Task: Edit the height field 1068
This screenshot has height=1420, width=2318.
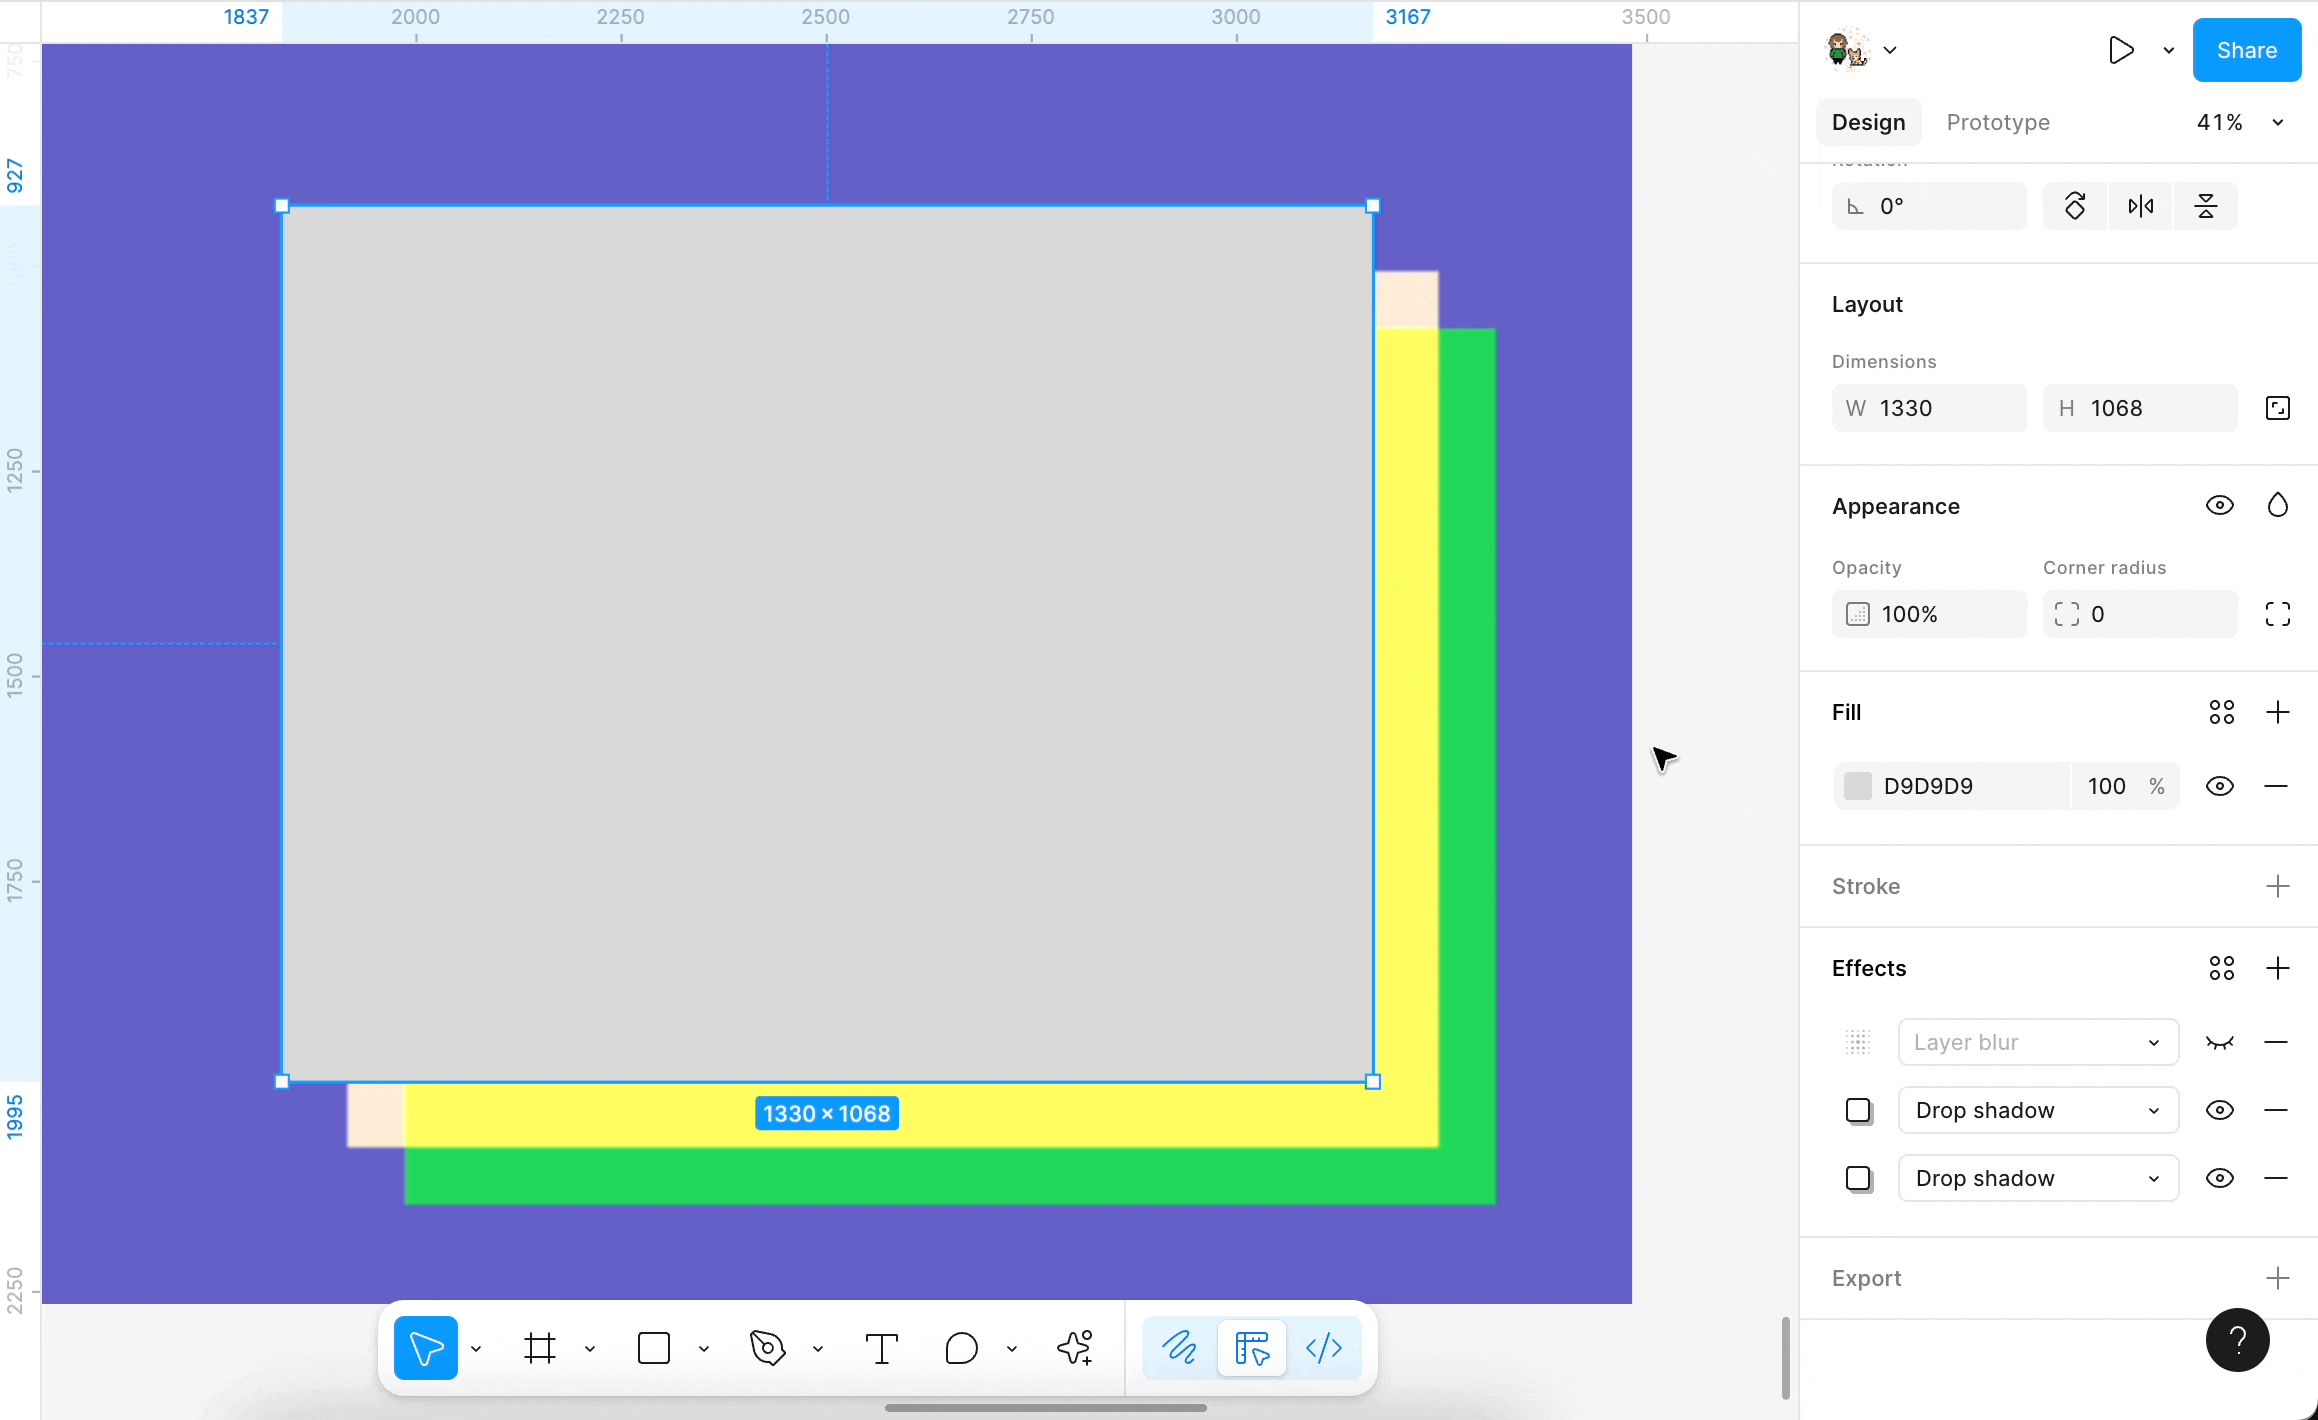Action: point(2140,408)
